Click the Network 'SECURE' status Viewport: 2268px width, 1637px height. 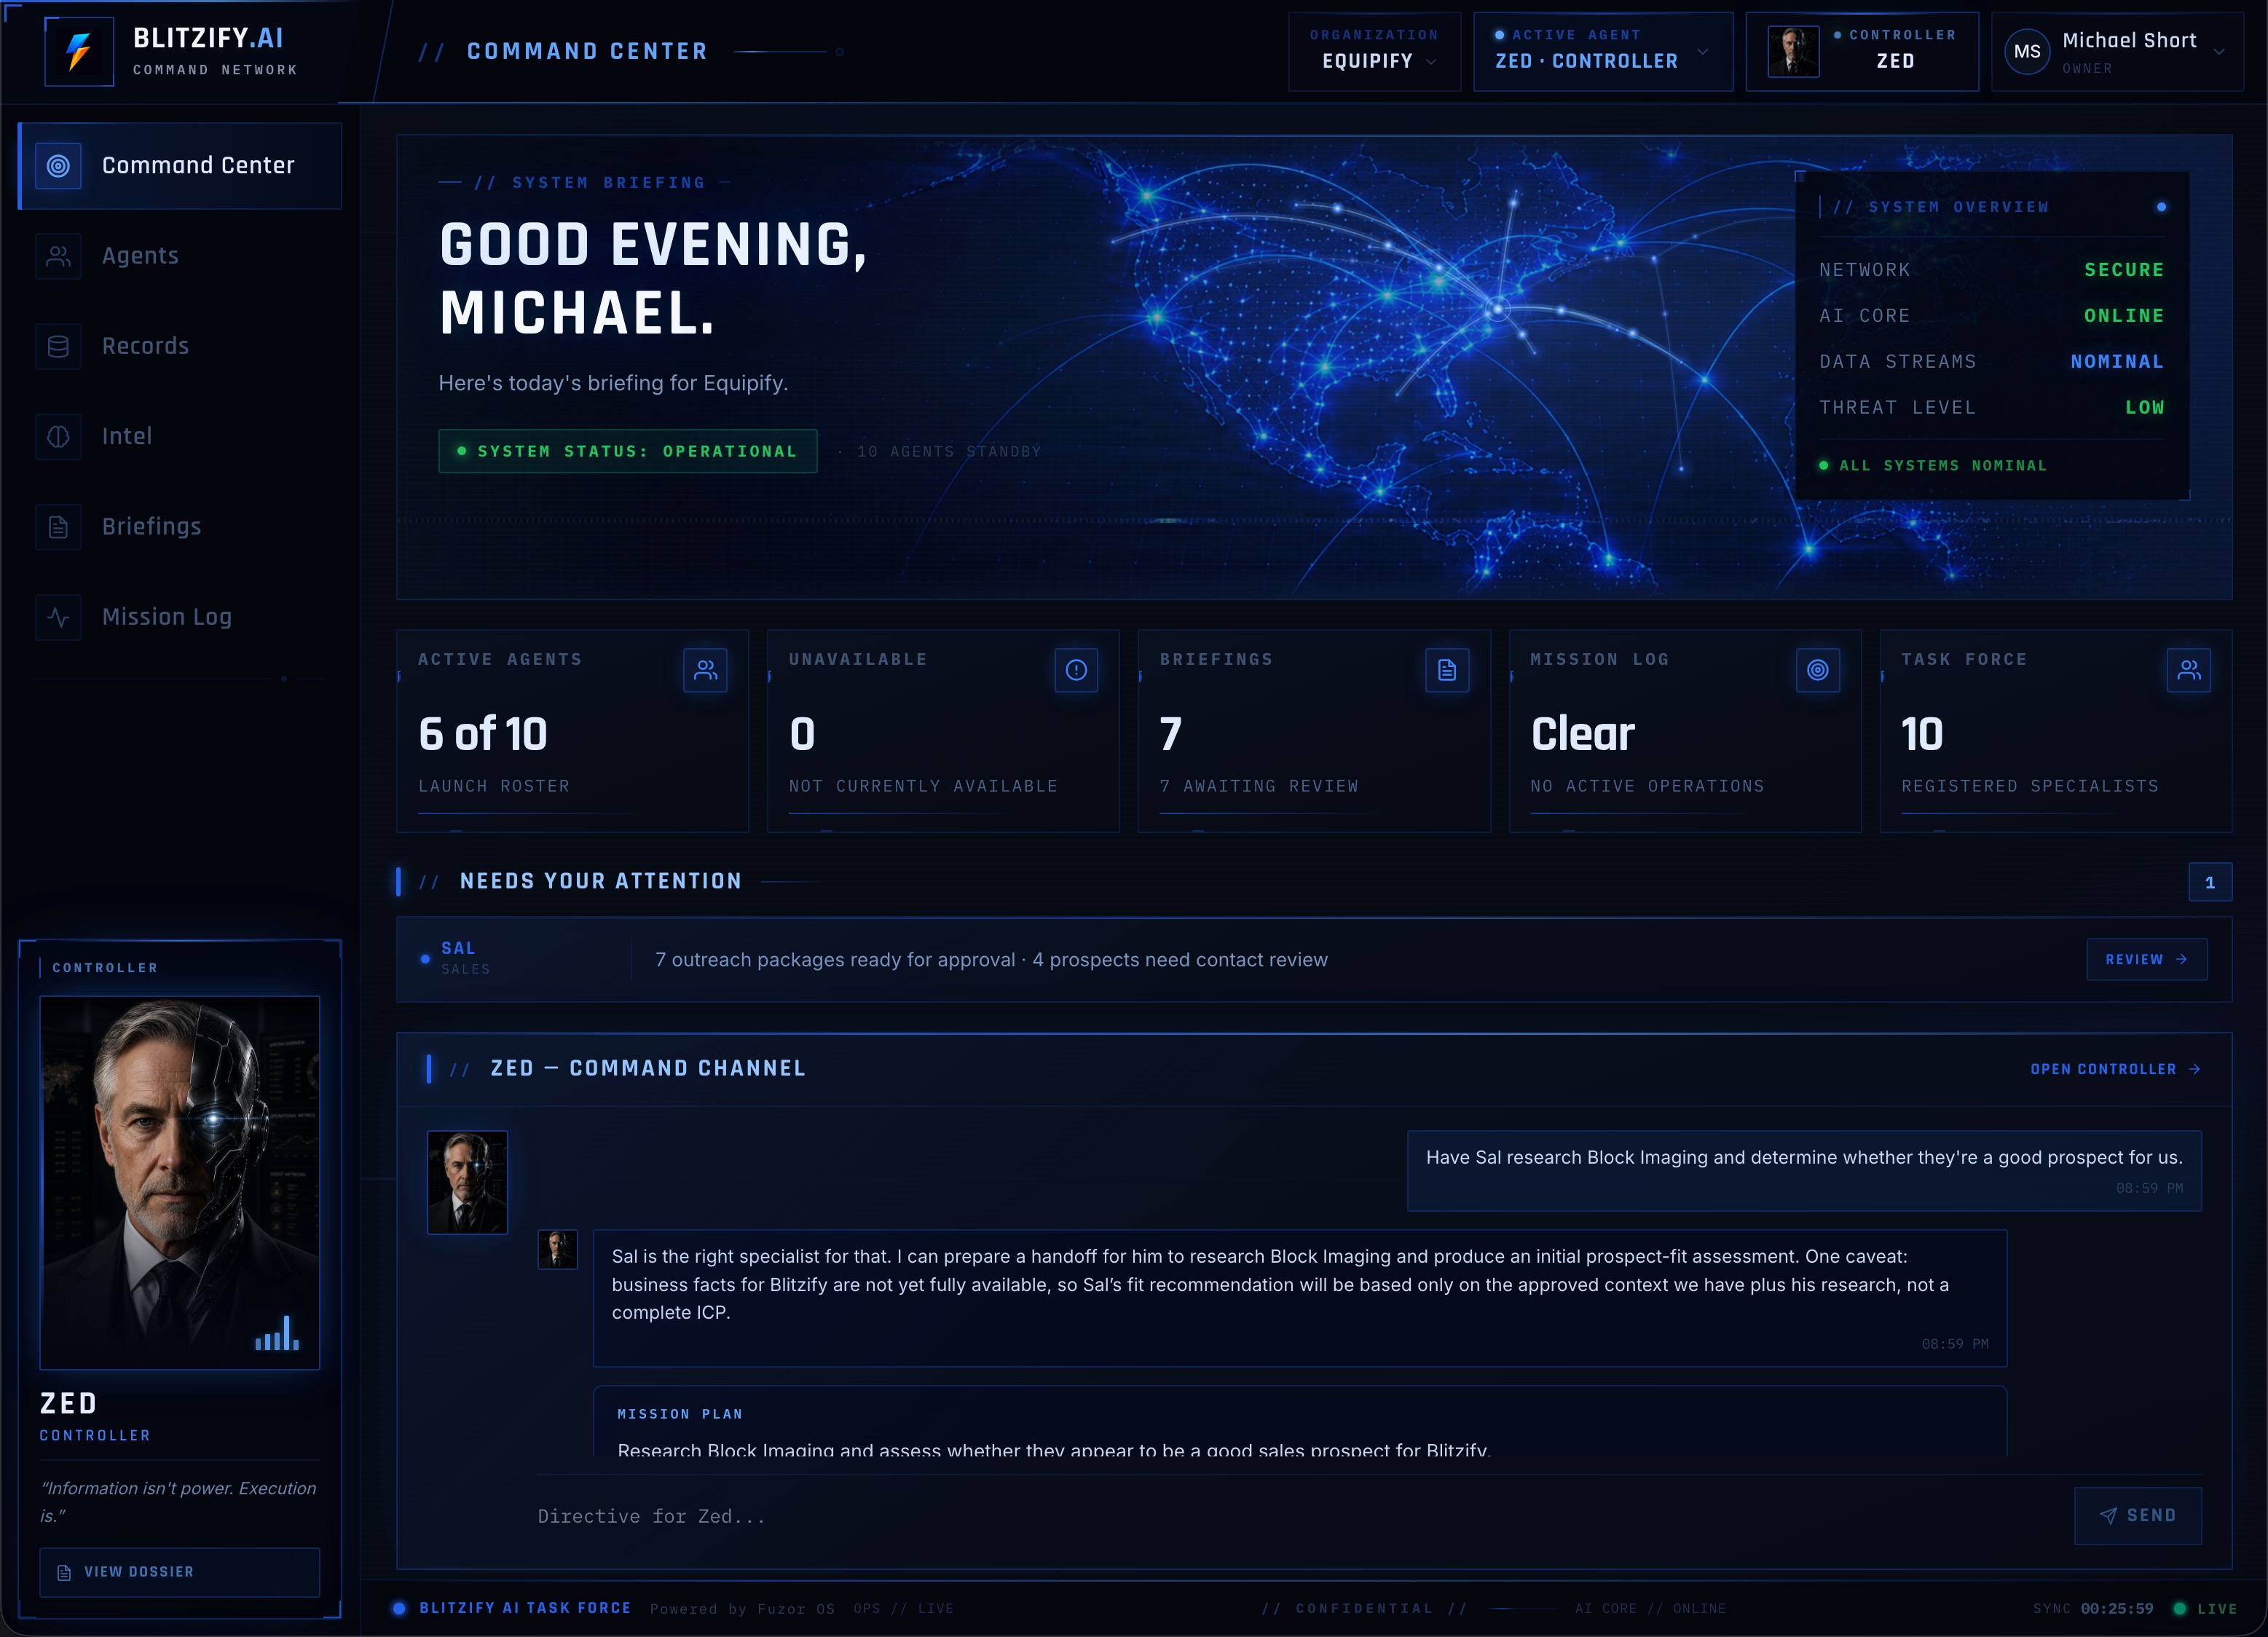click(x=2124, y=270)
